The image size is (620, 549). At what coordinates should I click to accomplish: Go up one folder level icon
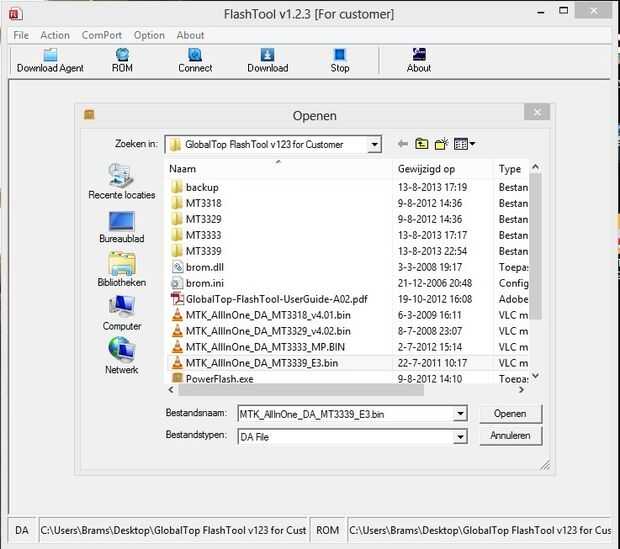click(x=422, y=144)
